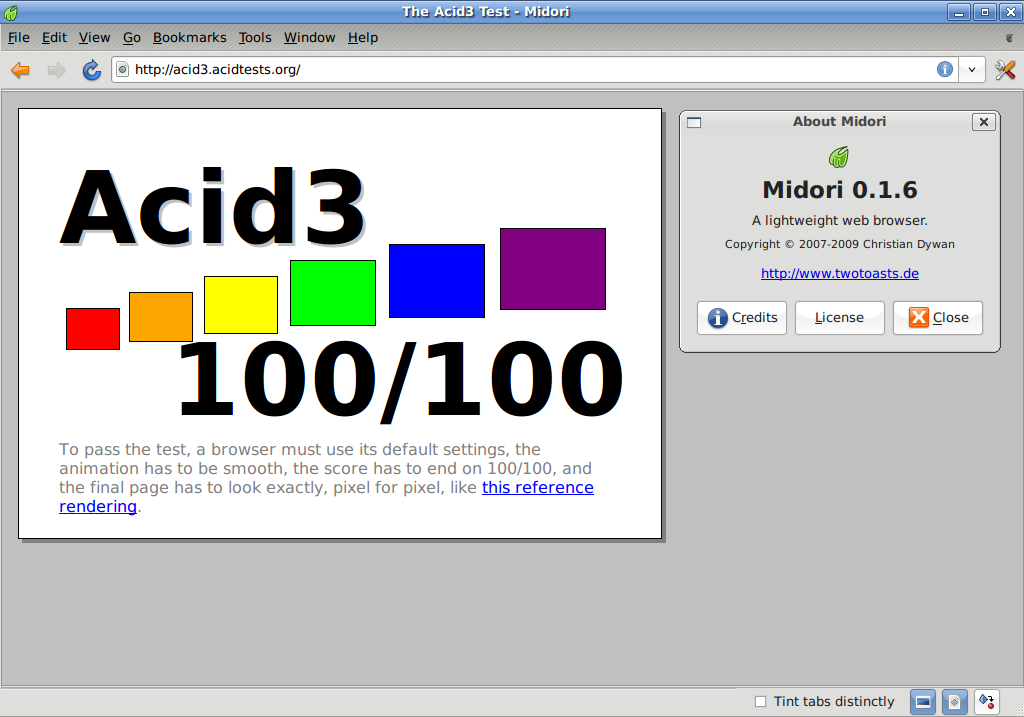Reload the page with refresh icon
This screenshot has width=1024, height=717.
coord(91,70)
